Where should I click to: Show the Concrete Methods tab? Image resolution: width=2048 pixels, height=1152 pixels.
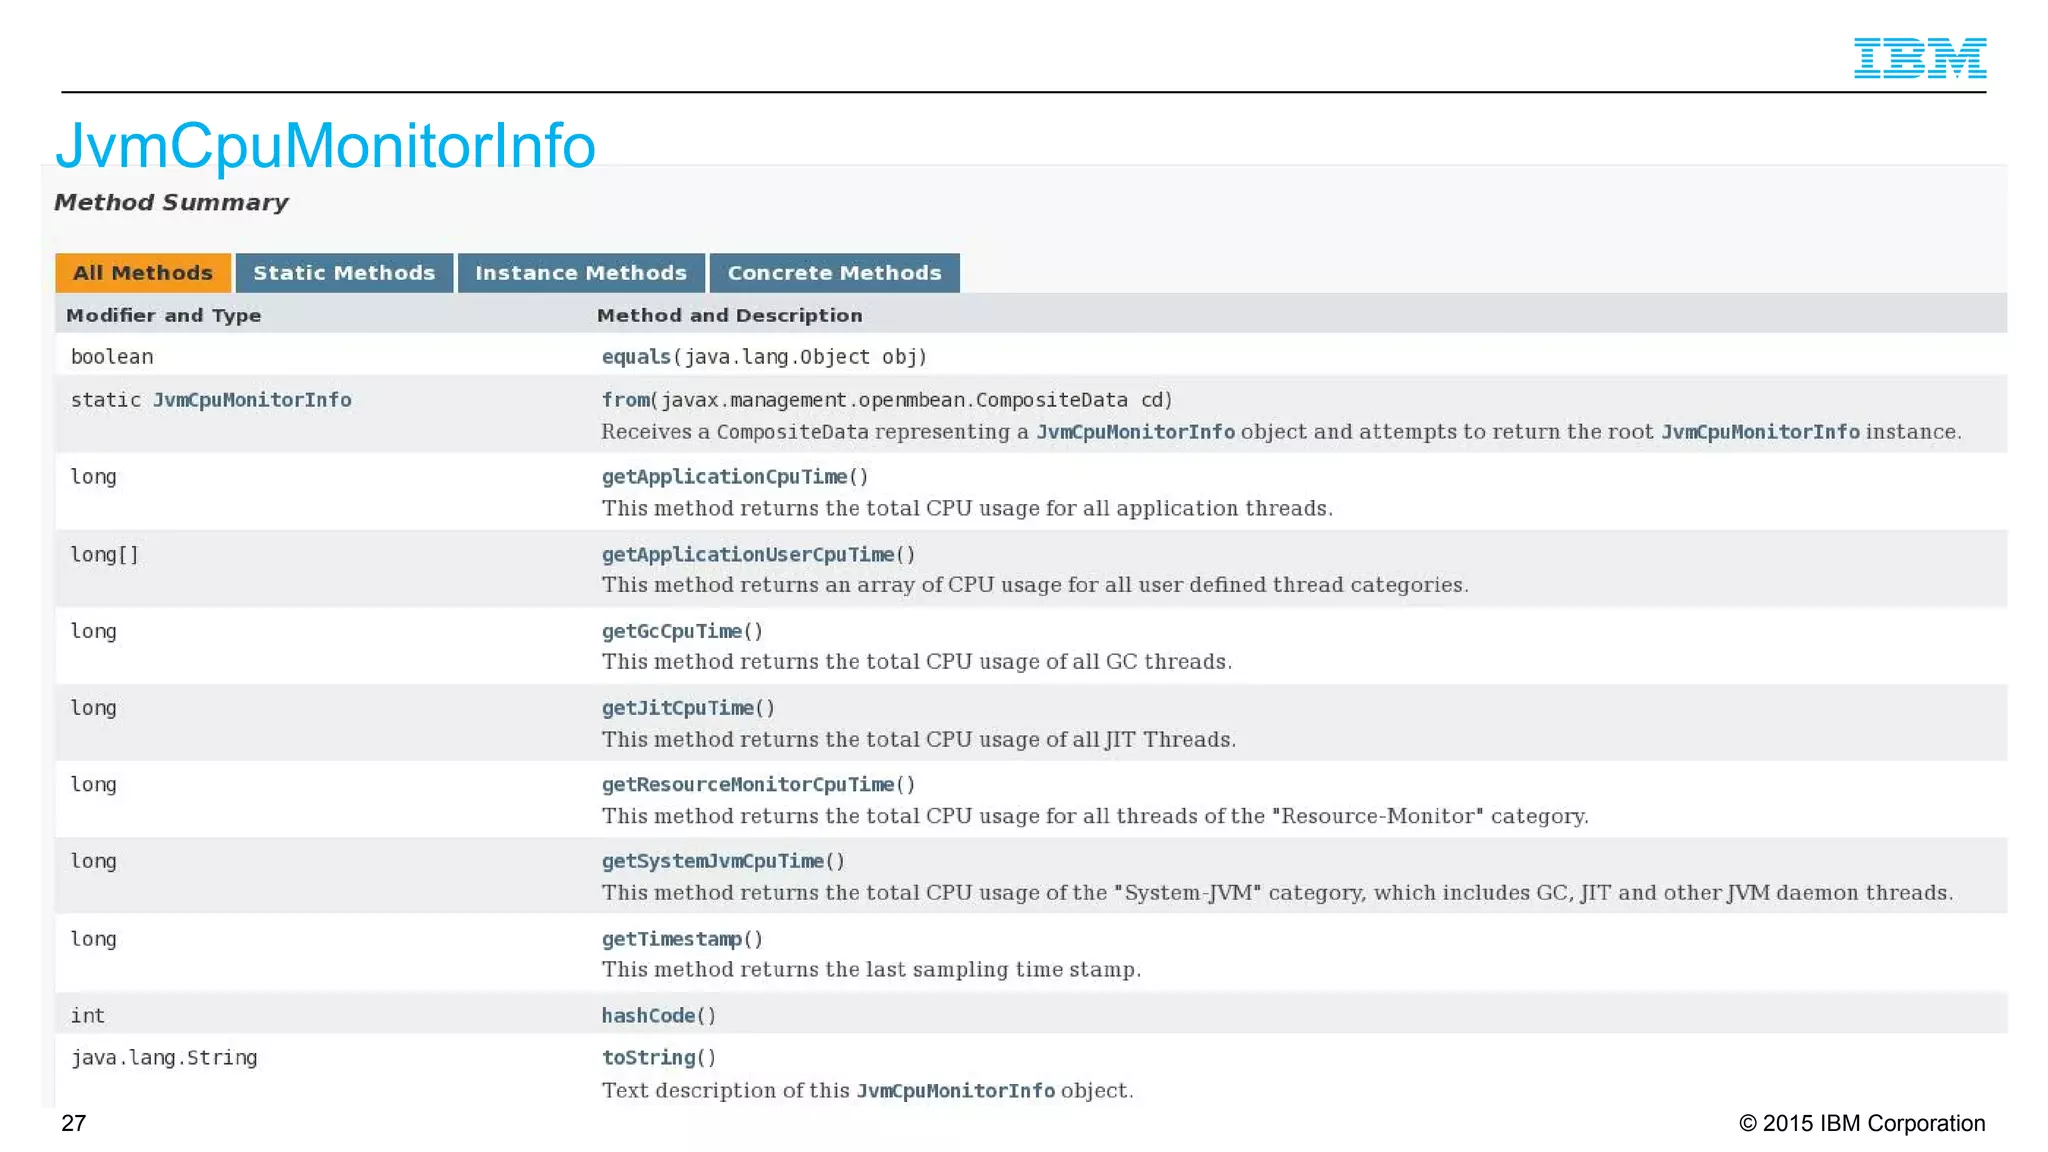(835, 273)
